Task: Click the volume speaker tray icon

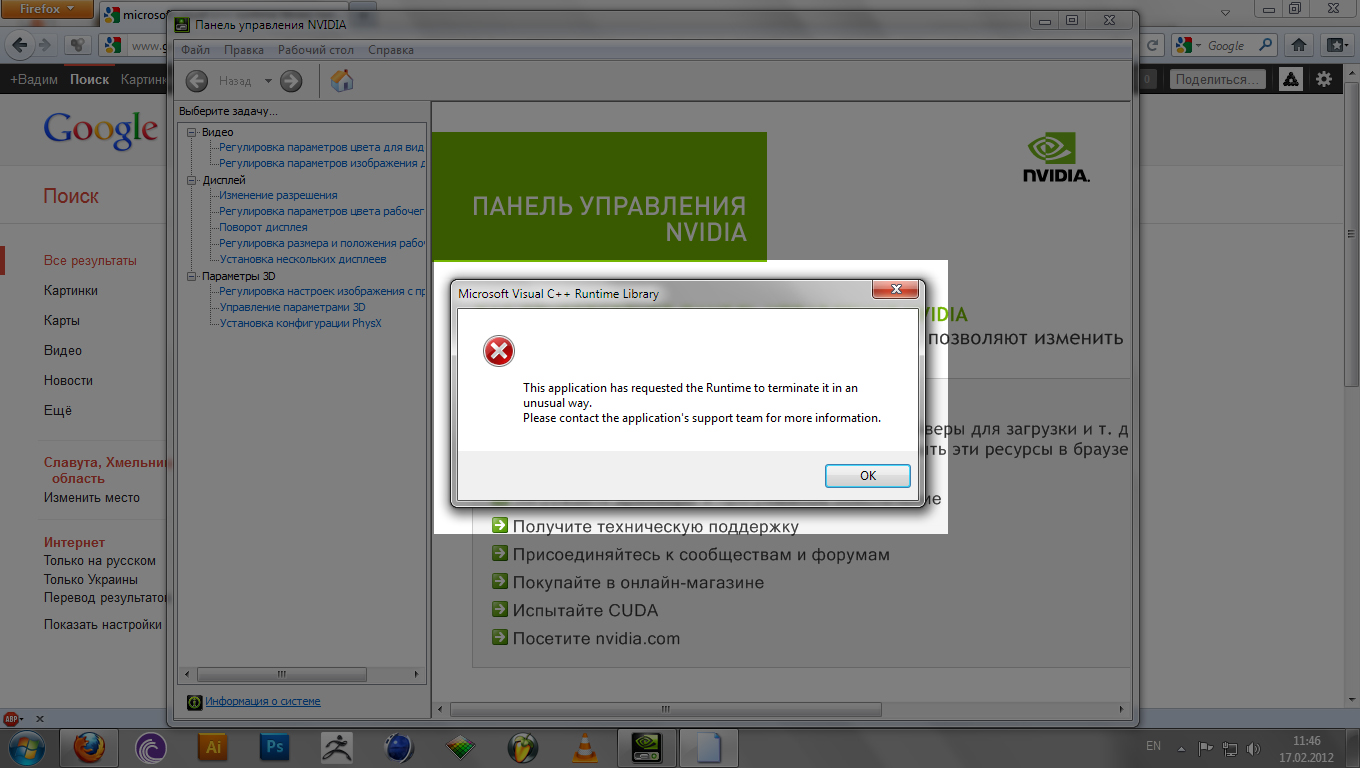Action: [x=1252, y=748]
